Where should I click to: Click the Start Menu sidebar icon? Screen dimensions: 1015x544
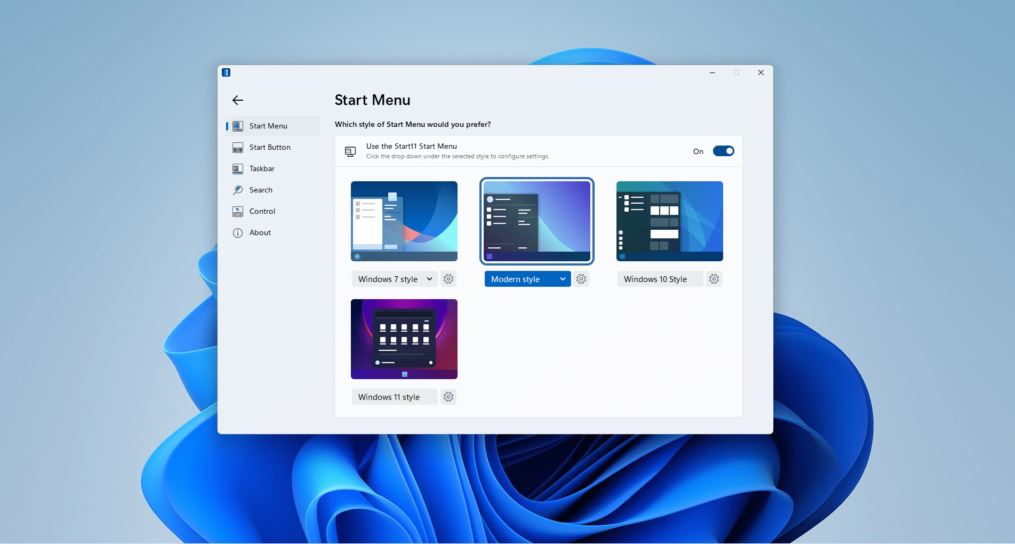pos(238,126)
